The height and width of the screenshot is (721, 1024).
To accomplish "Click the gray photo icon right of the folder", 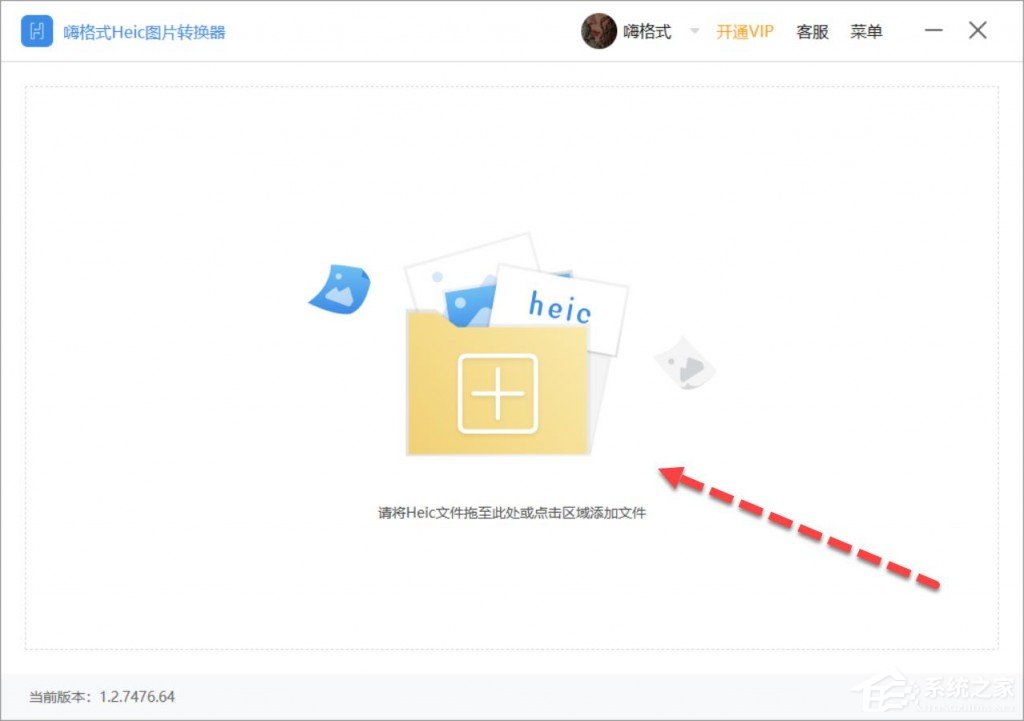I will (x=685, y=365).
